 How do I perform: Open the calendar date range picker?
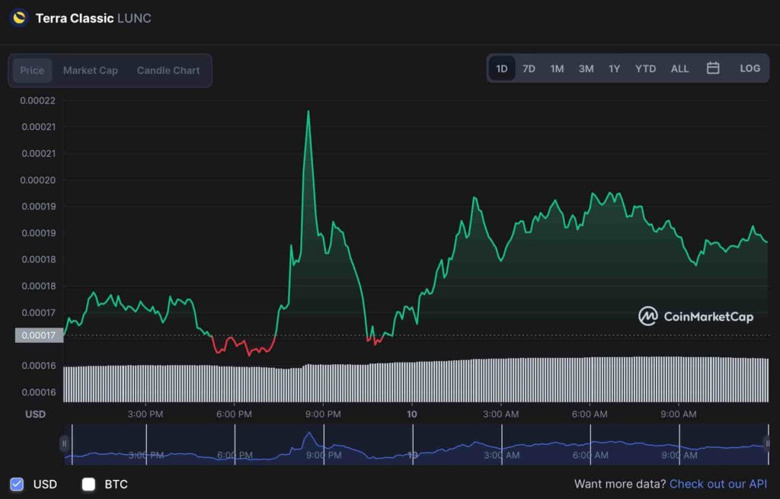coord(713,69)
